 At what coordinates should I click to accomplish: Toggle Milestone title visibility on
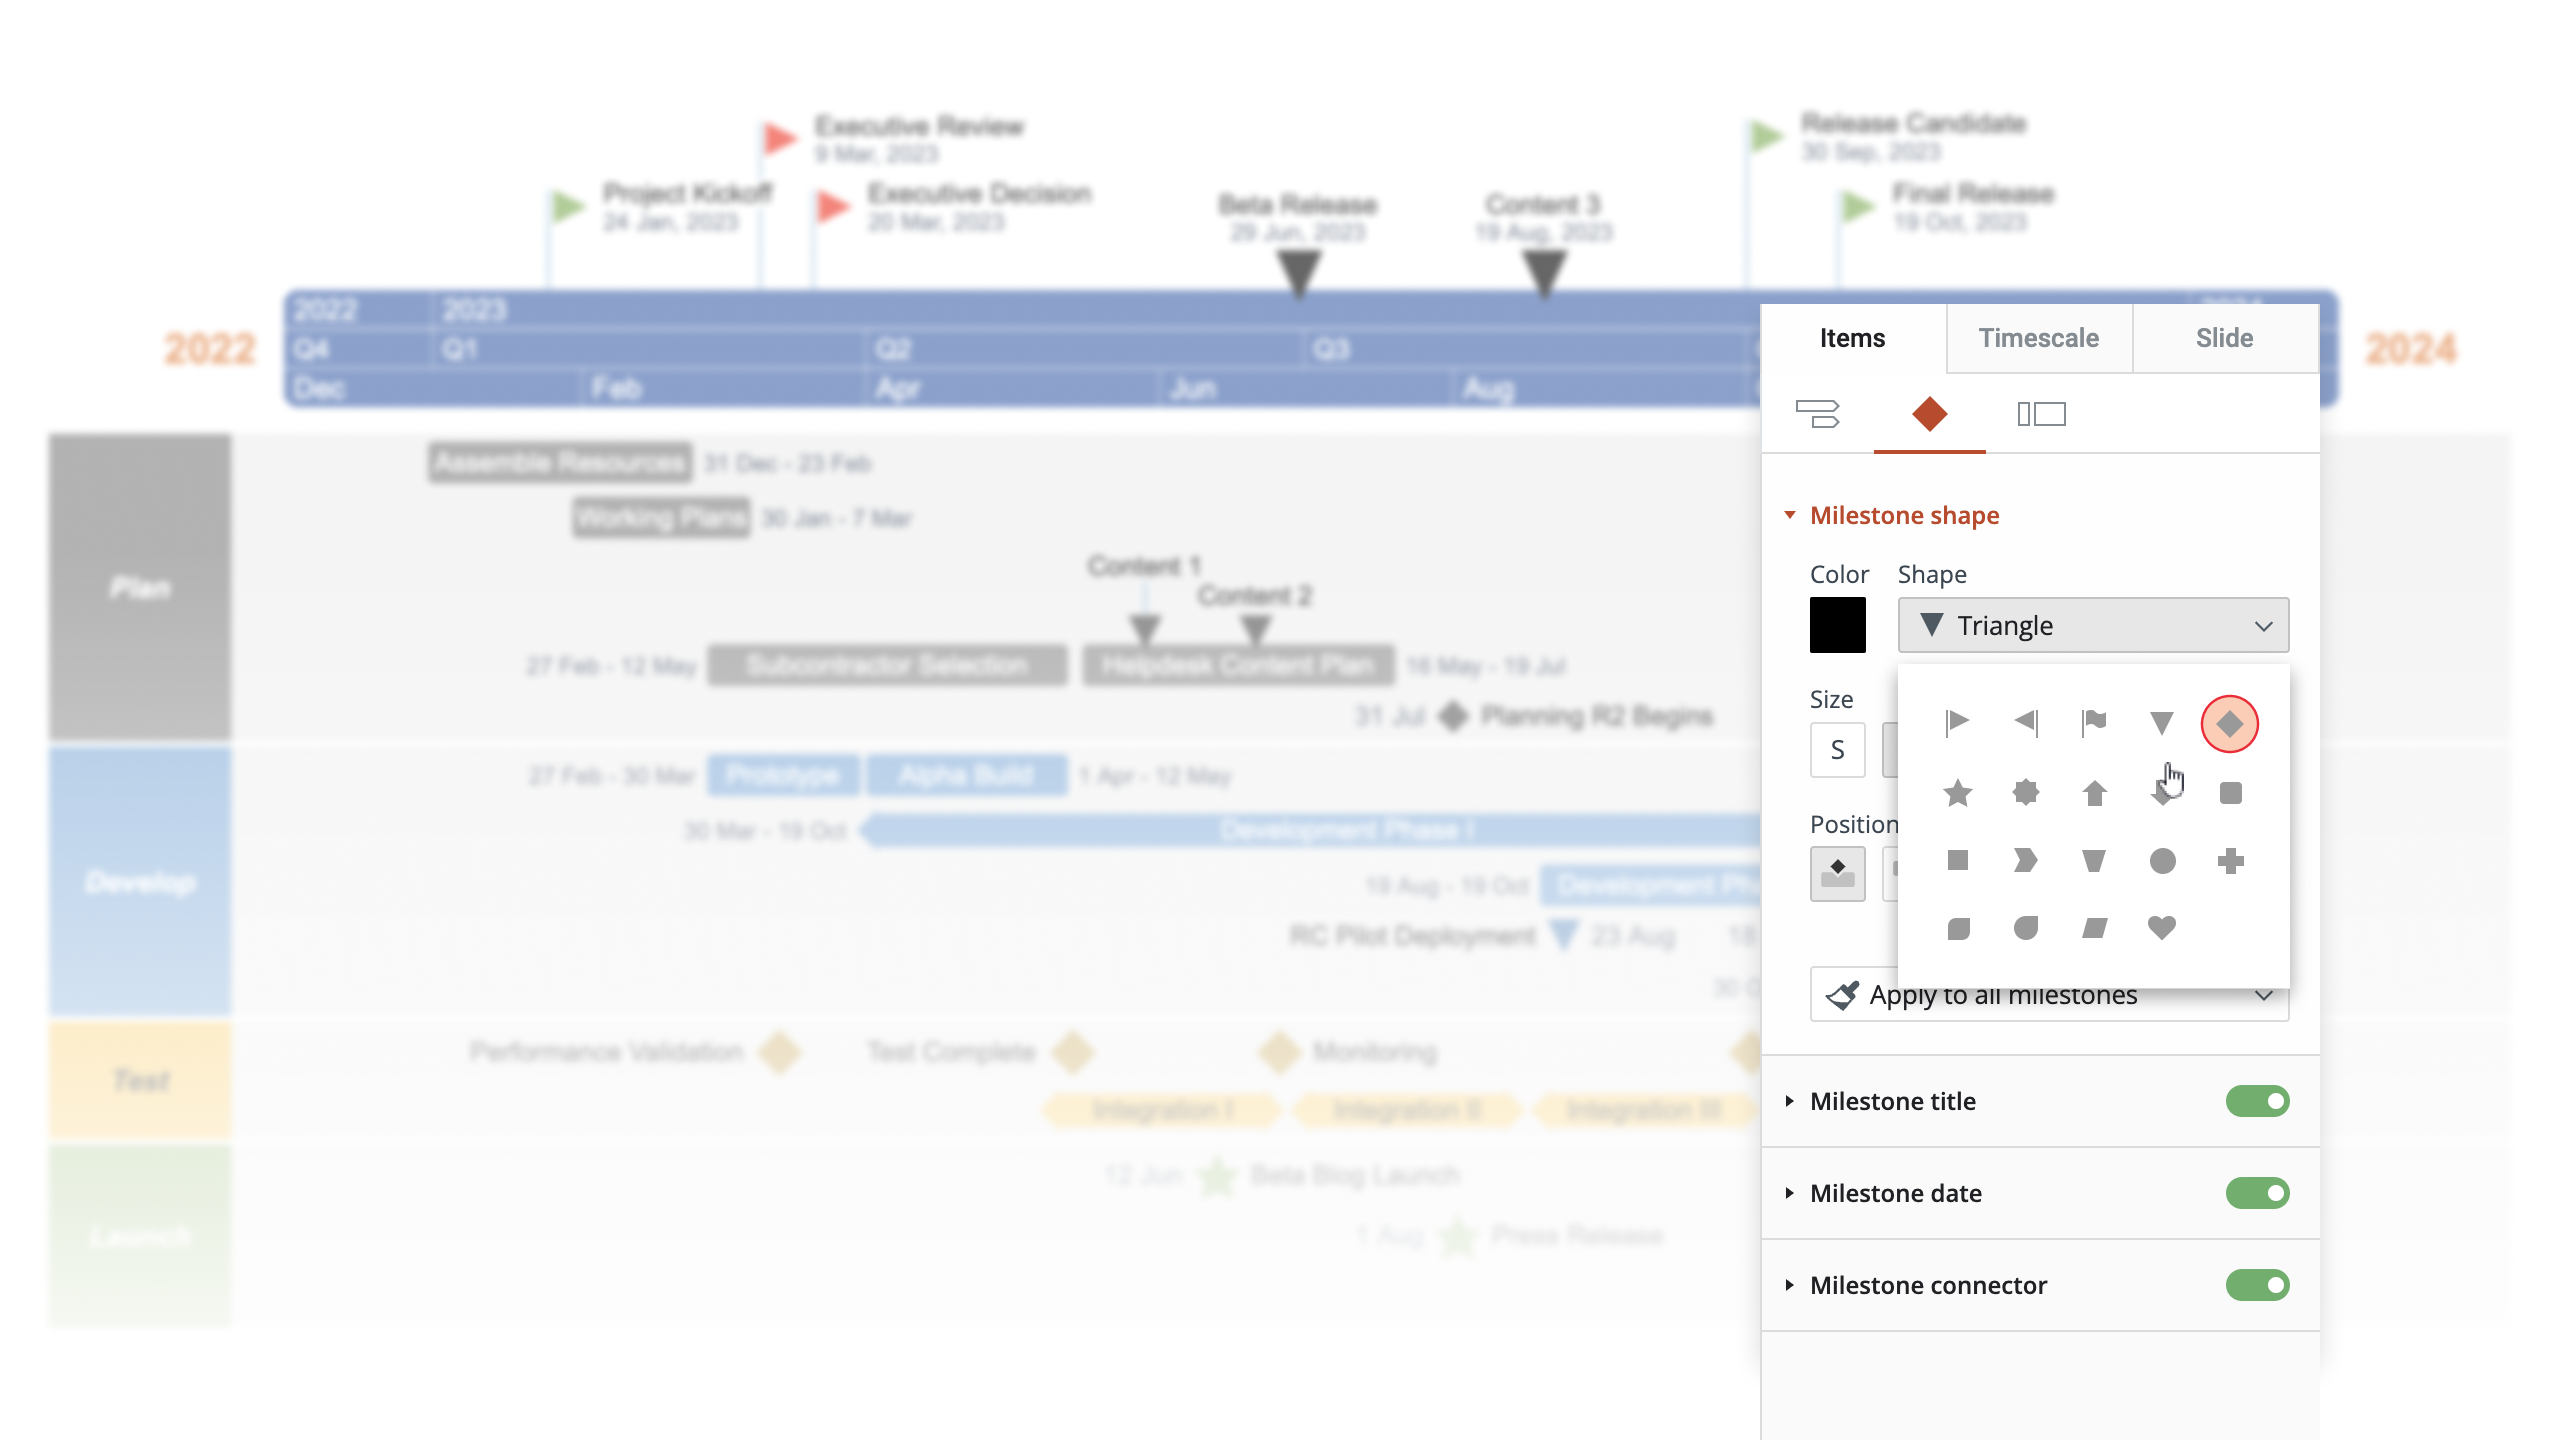pos(2258,1101)
